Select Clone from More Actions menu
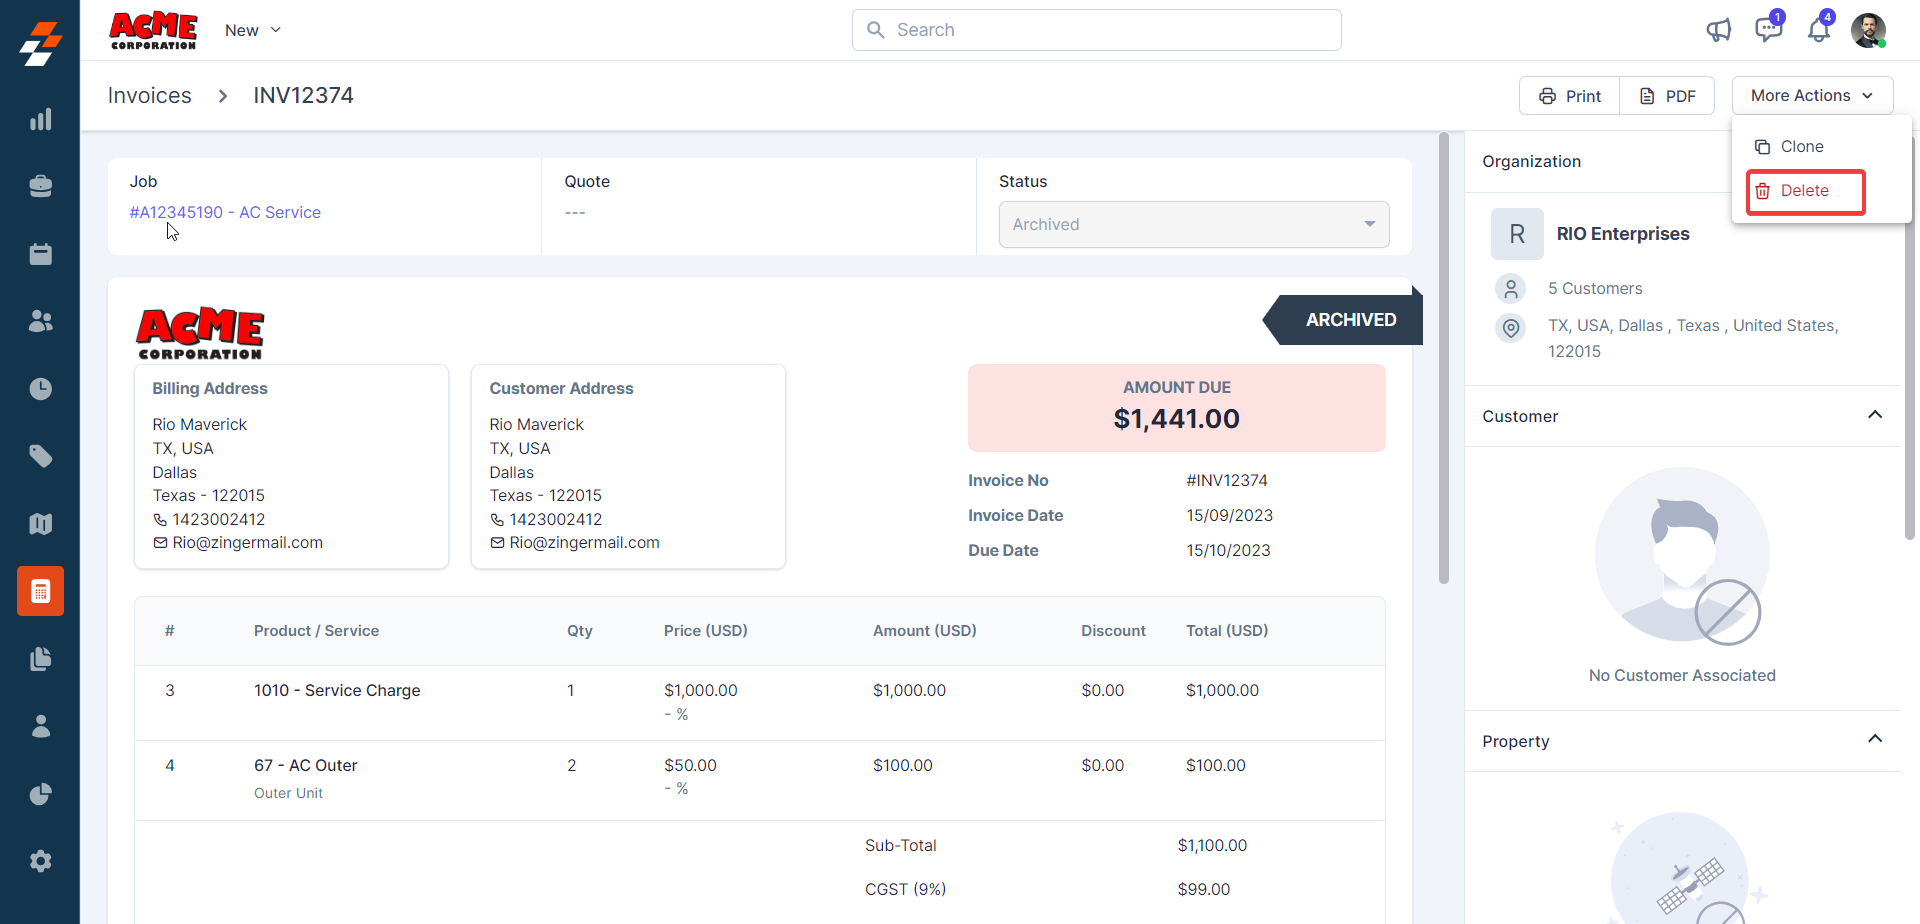Screen dimensions: 1920x924 (x=1801, y=147)
